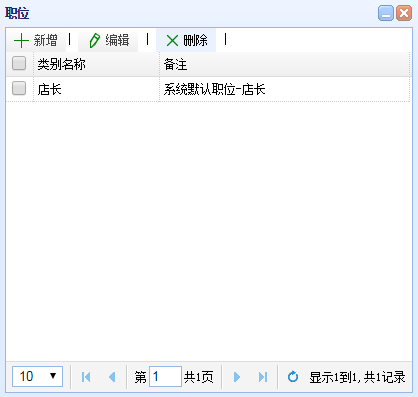Click the 删除 (delete) toolbar button
This screenshot has width=418, height=397.
[x=186, y=40]
